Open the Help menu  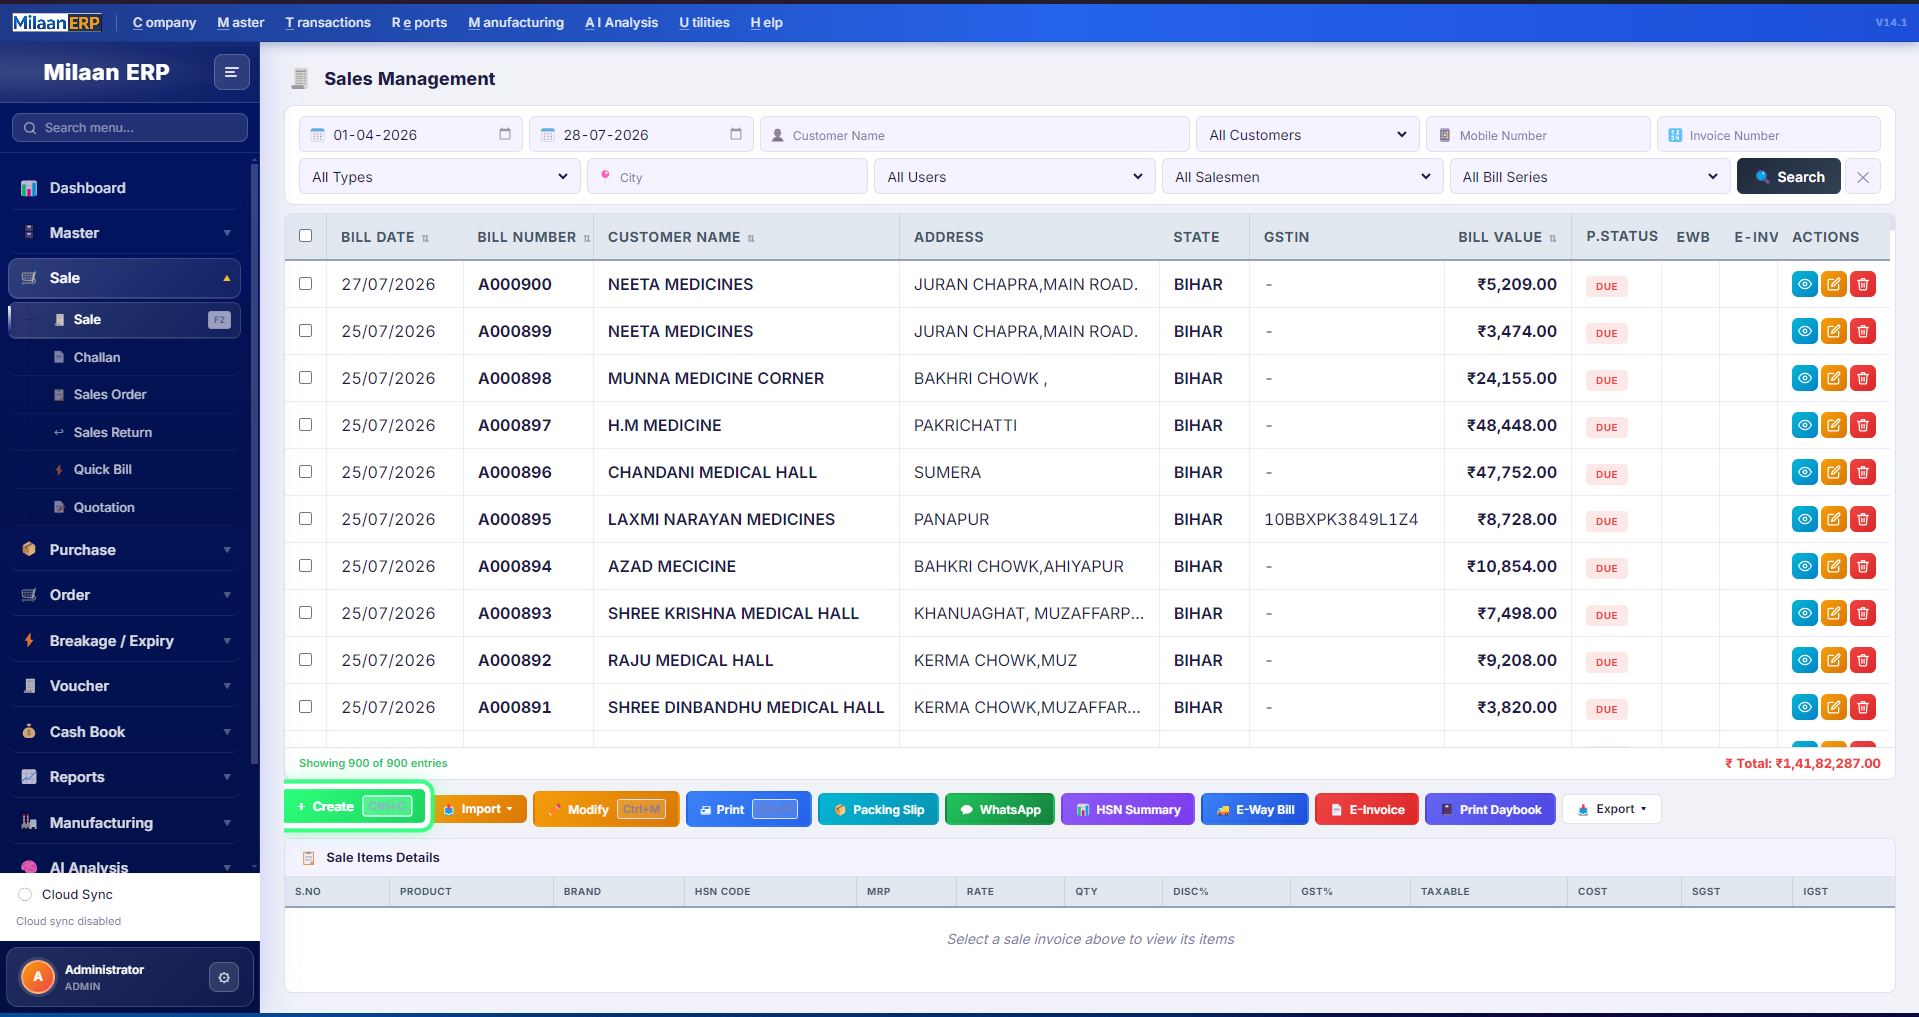coord(766,22)
